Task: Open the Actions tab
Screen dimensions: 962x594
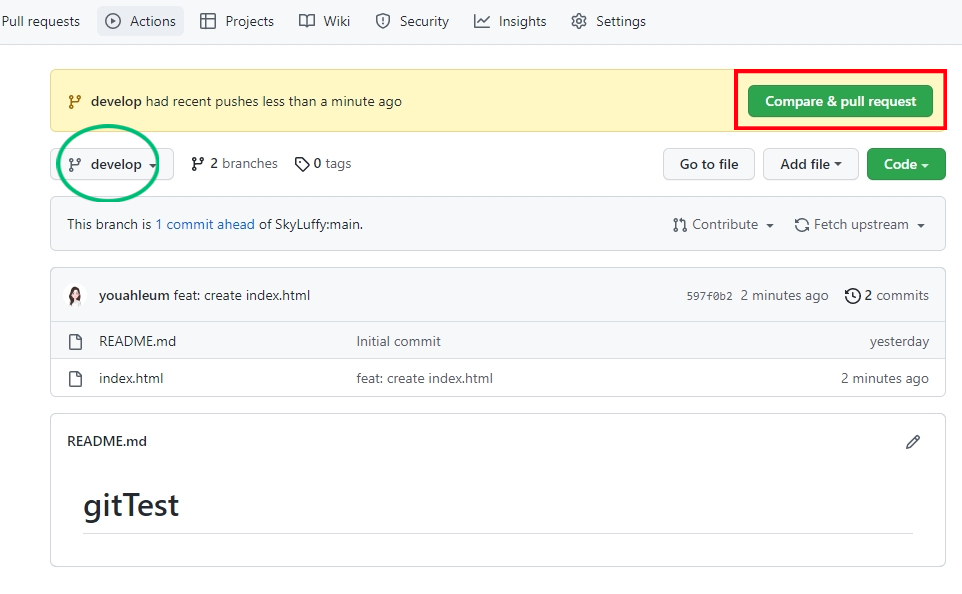Action: tap(140, 21)
